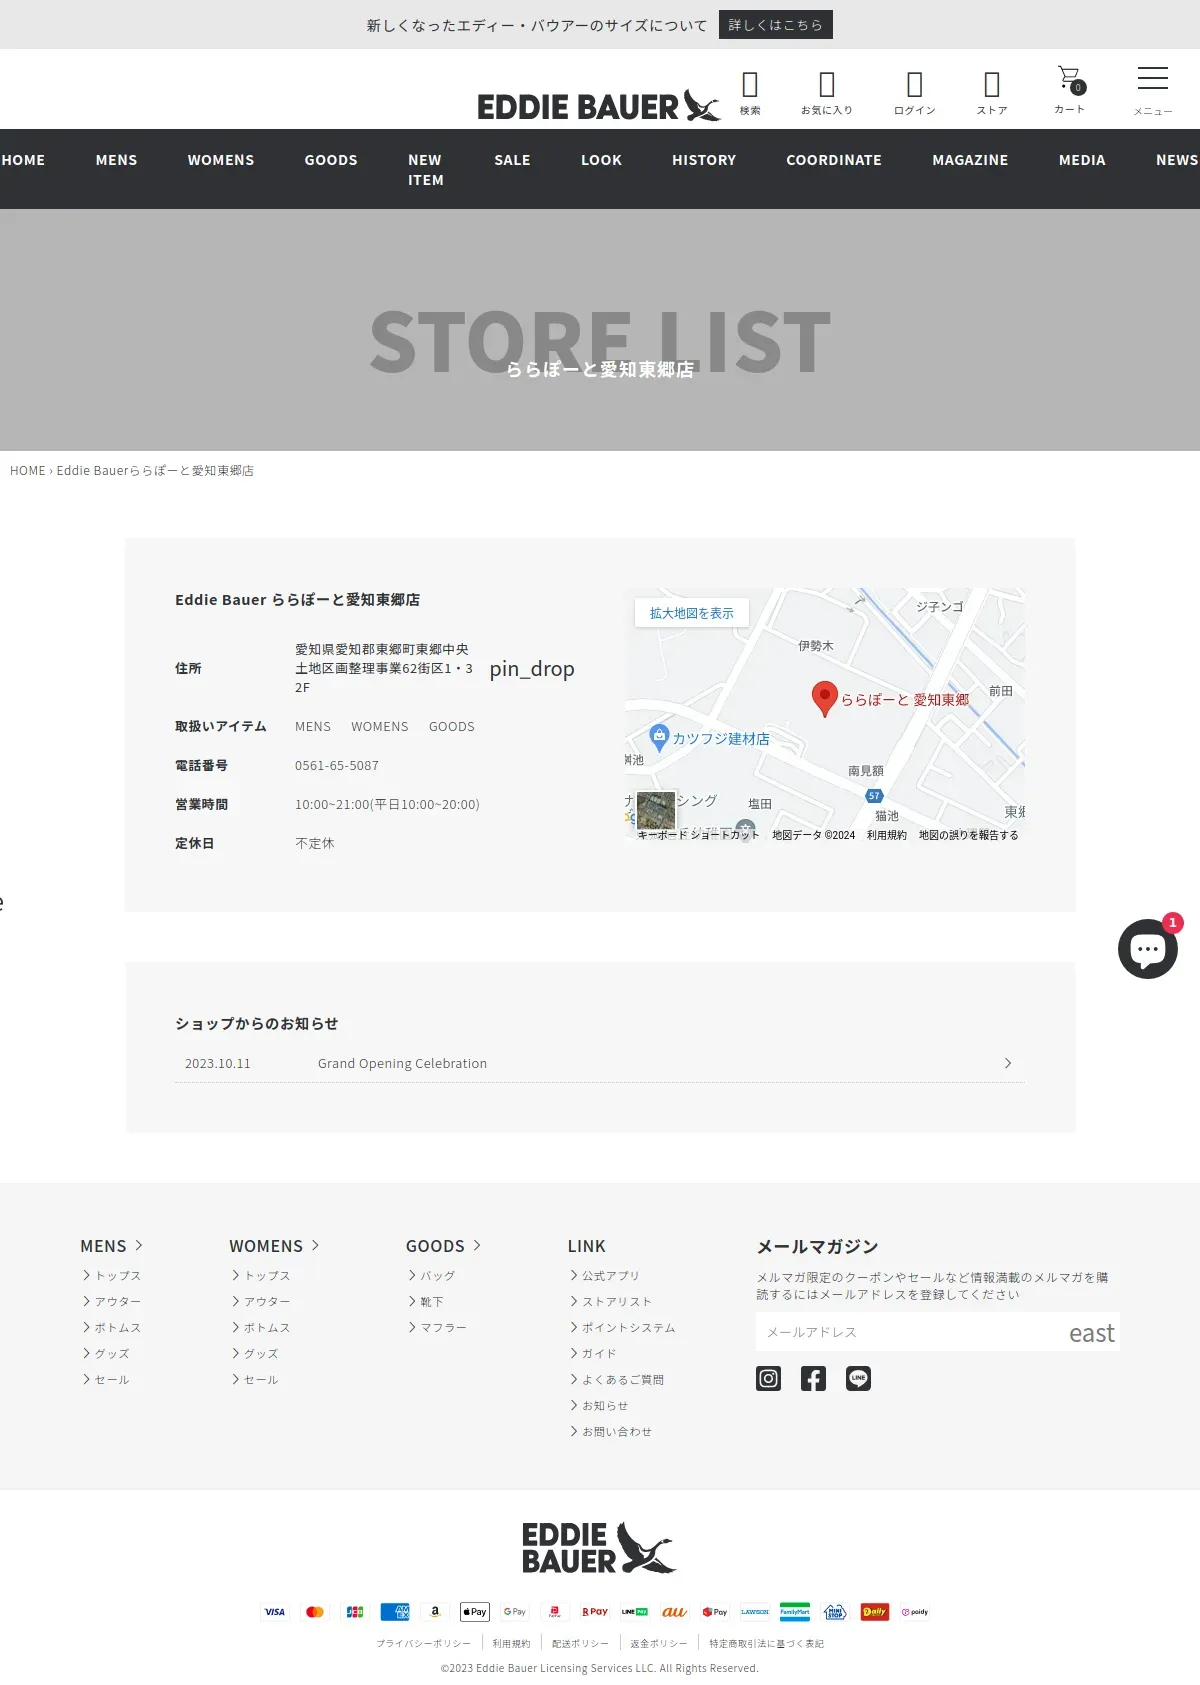Submit newsletter with the east arrow
The image size is (1200, 1685).
coord(1092,1333)
